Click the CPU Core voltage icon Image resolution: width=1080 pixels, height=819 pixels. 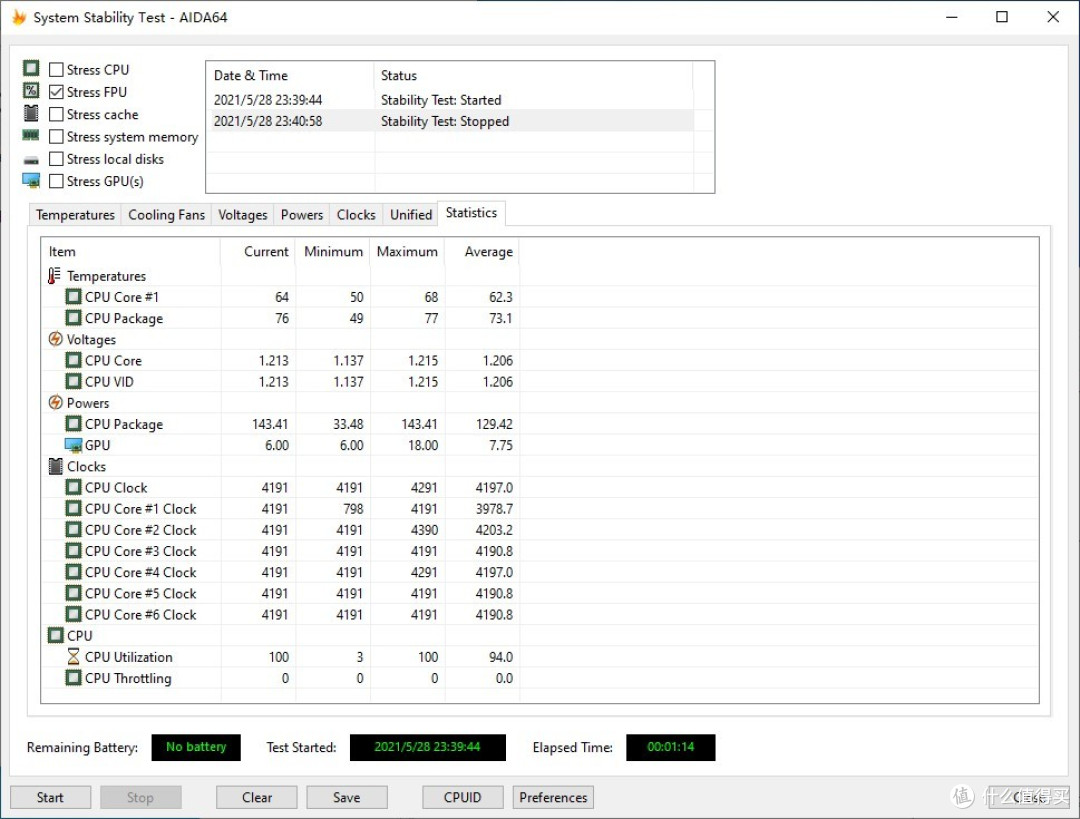73,360
